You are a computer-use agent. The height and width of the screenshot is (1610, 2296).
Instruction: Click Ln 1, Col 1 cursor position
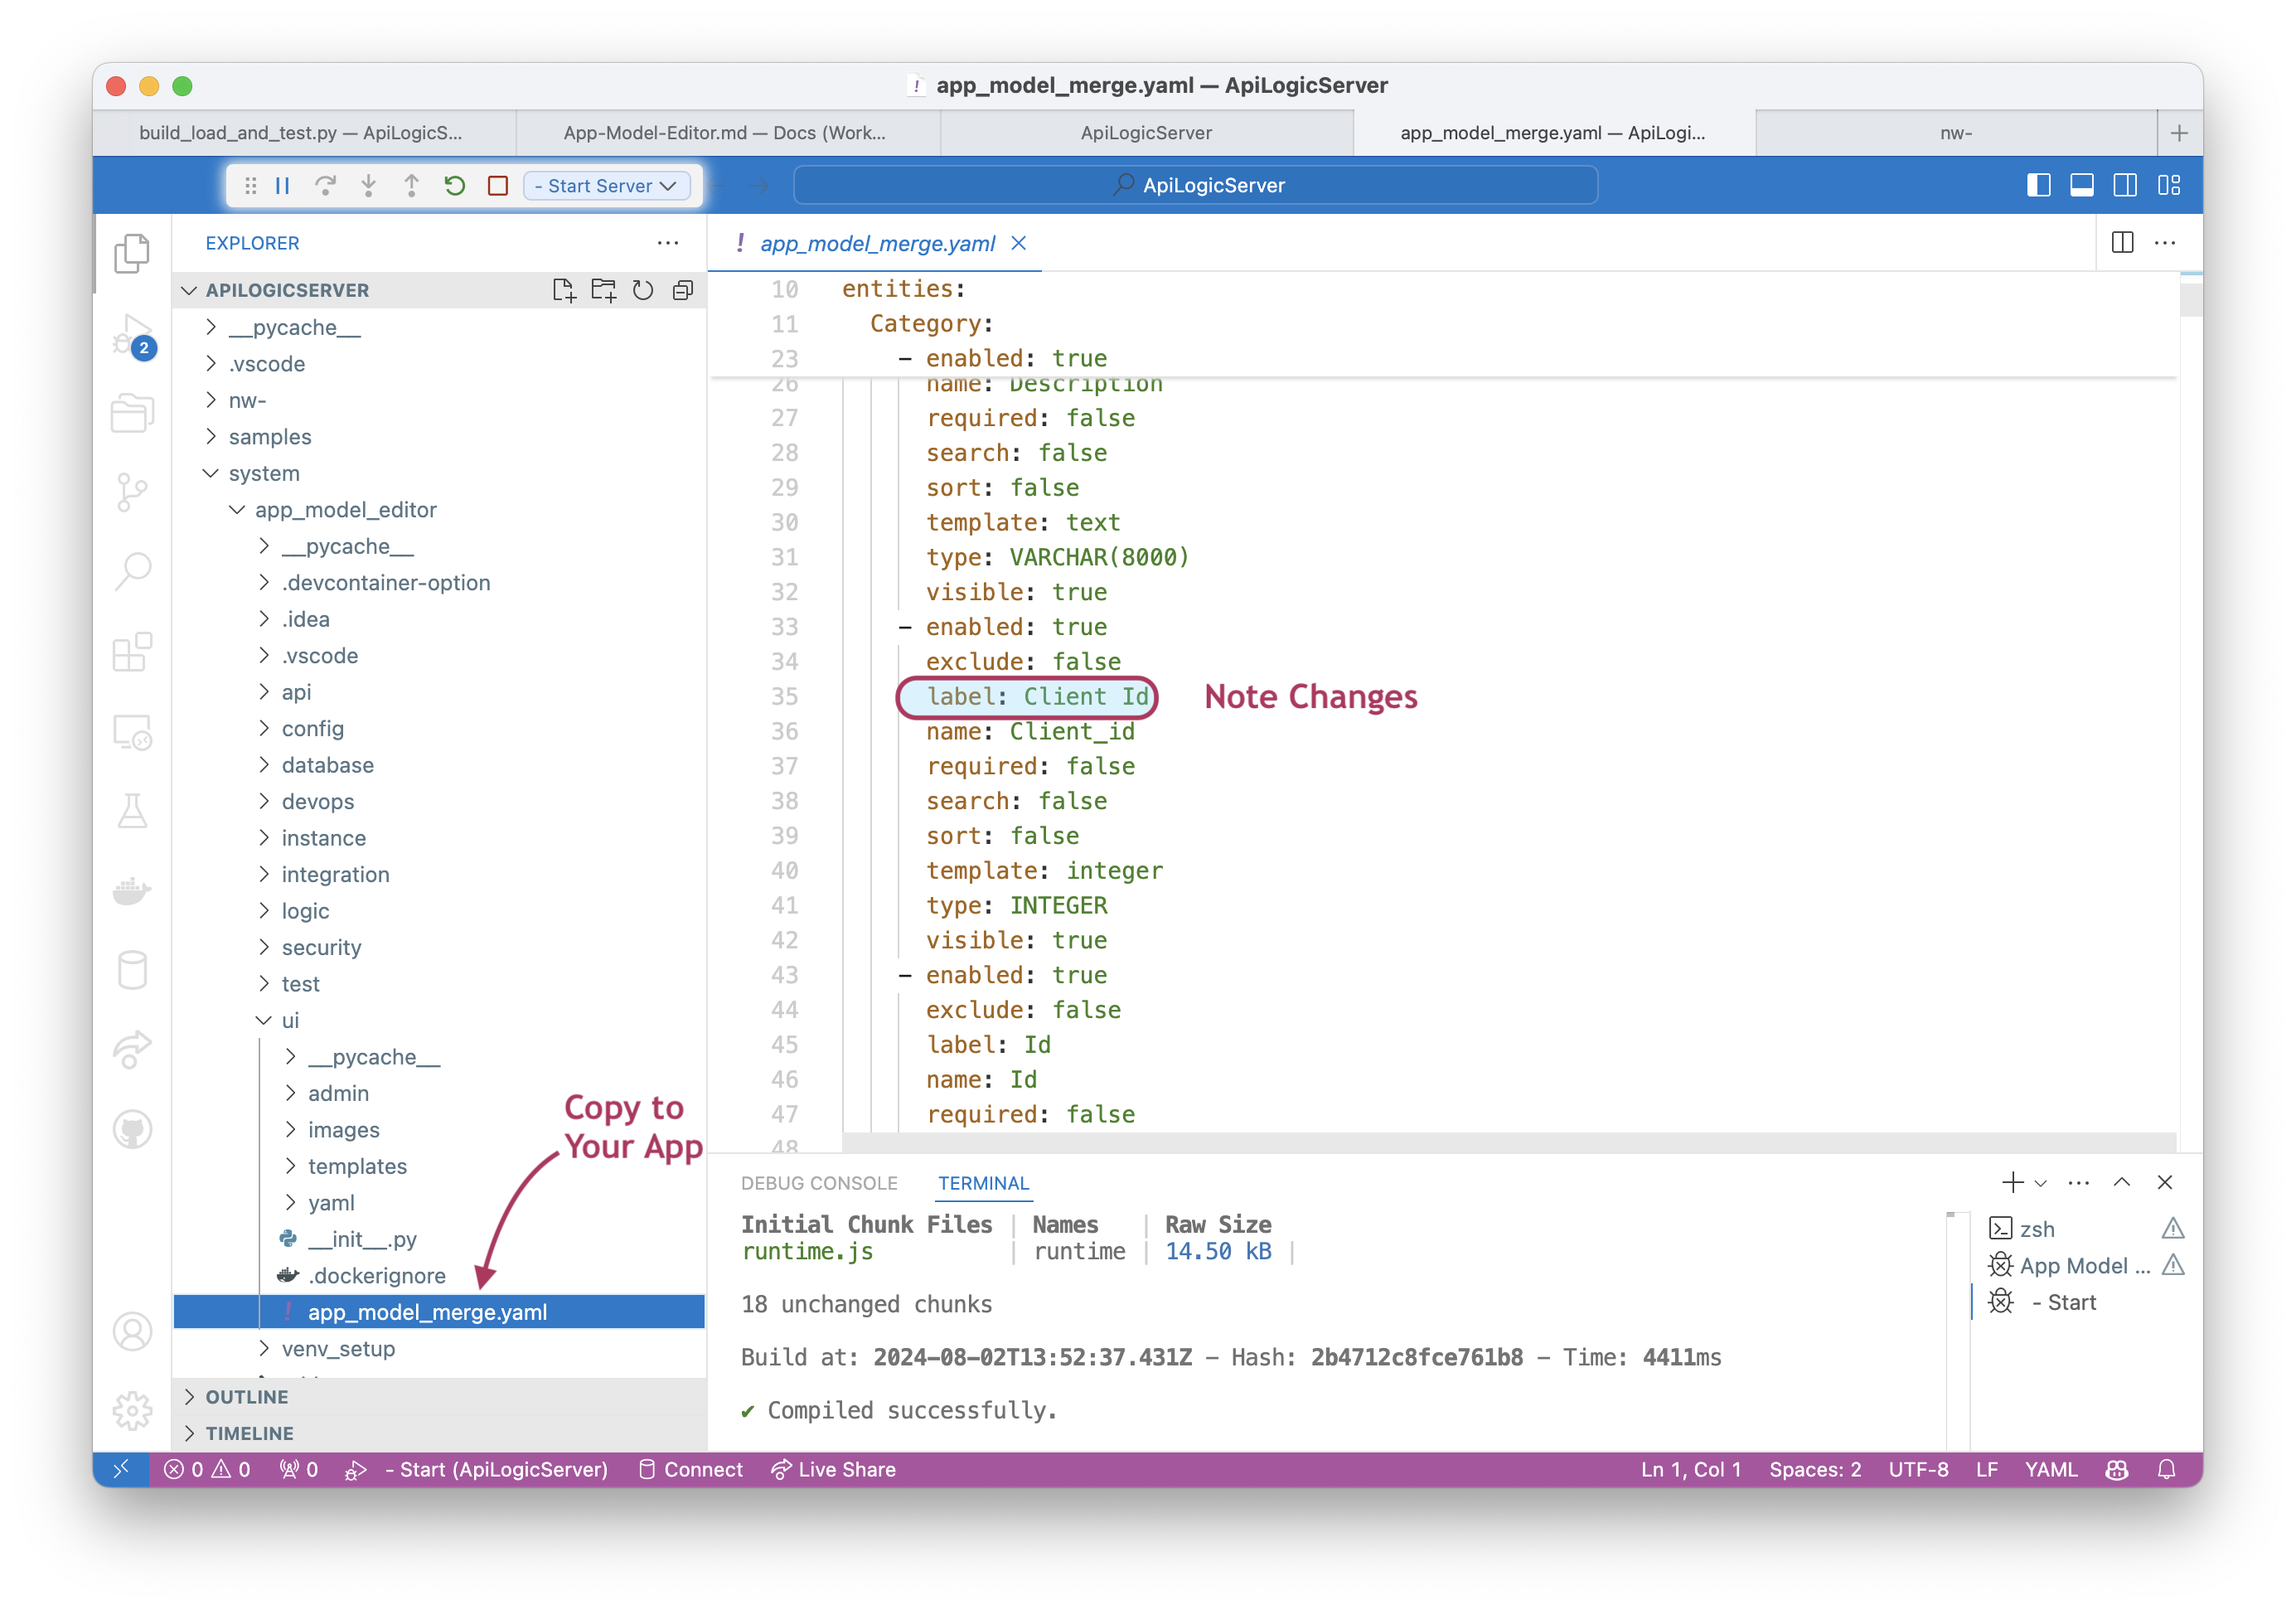1691,1470
